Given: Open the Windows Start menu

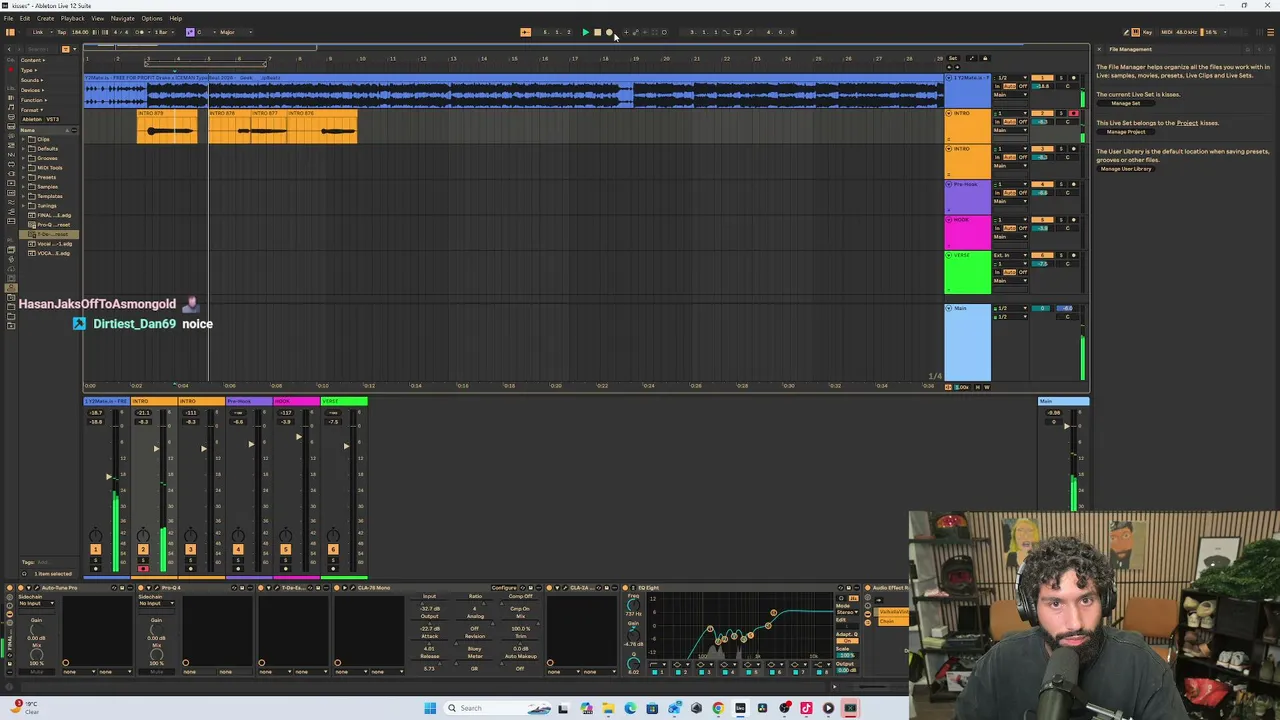Looking at the screenshot, I should tap(430, 708).
